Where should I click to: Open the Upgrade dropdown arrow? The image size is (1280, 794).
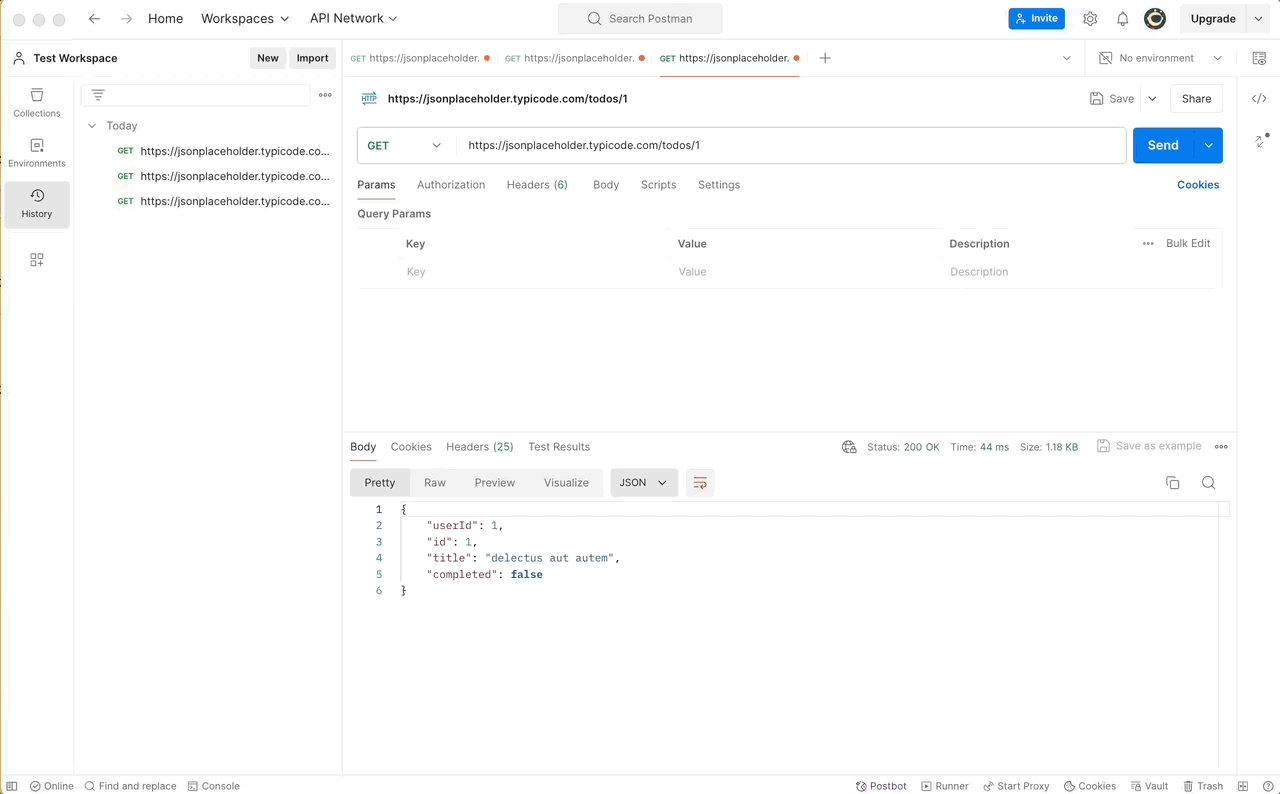pos(1258,19)
